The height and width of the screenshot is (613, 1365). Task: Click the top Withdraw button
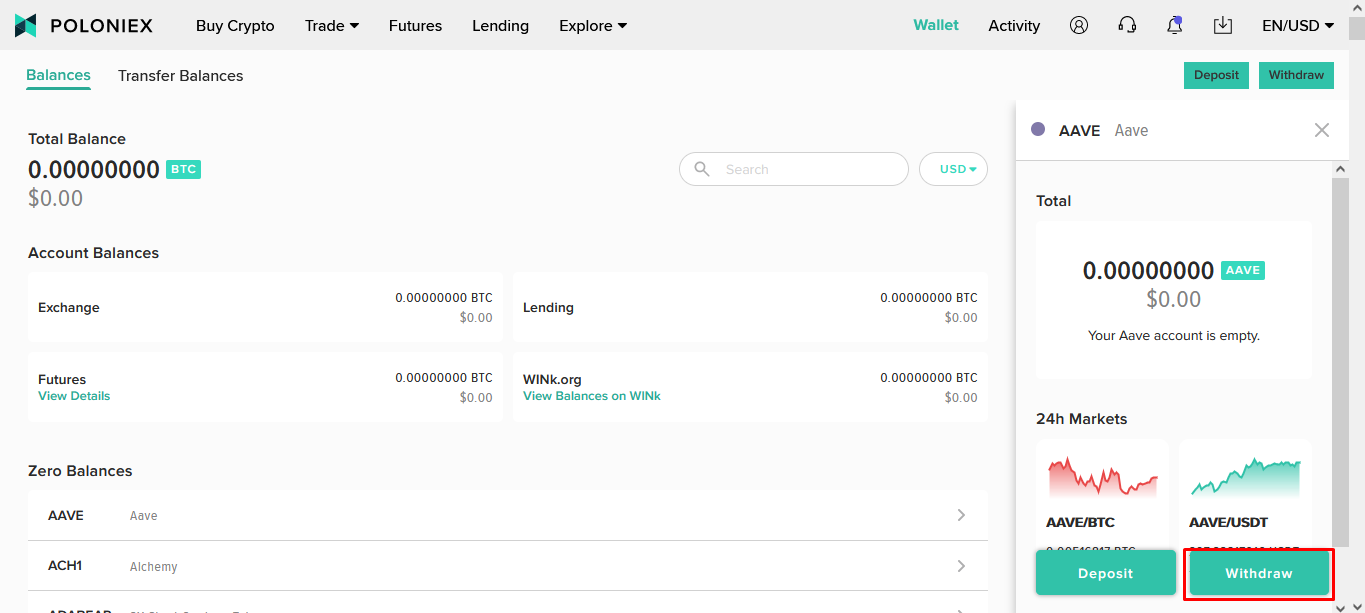[1296, 75]
